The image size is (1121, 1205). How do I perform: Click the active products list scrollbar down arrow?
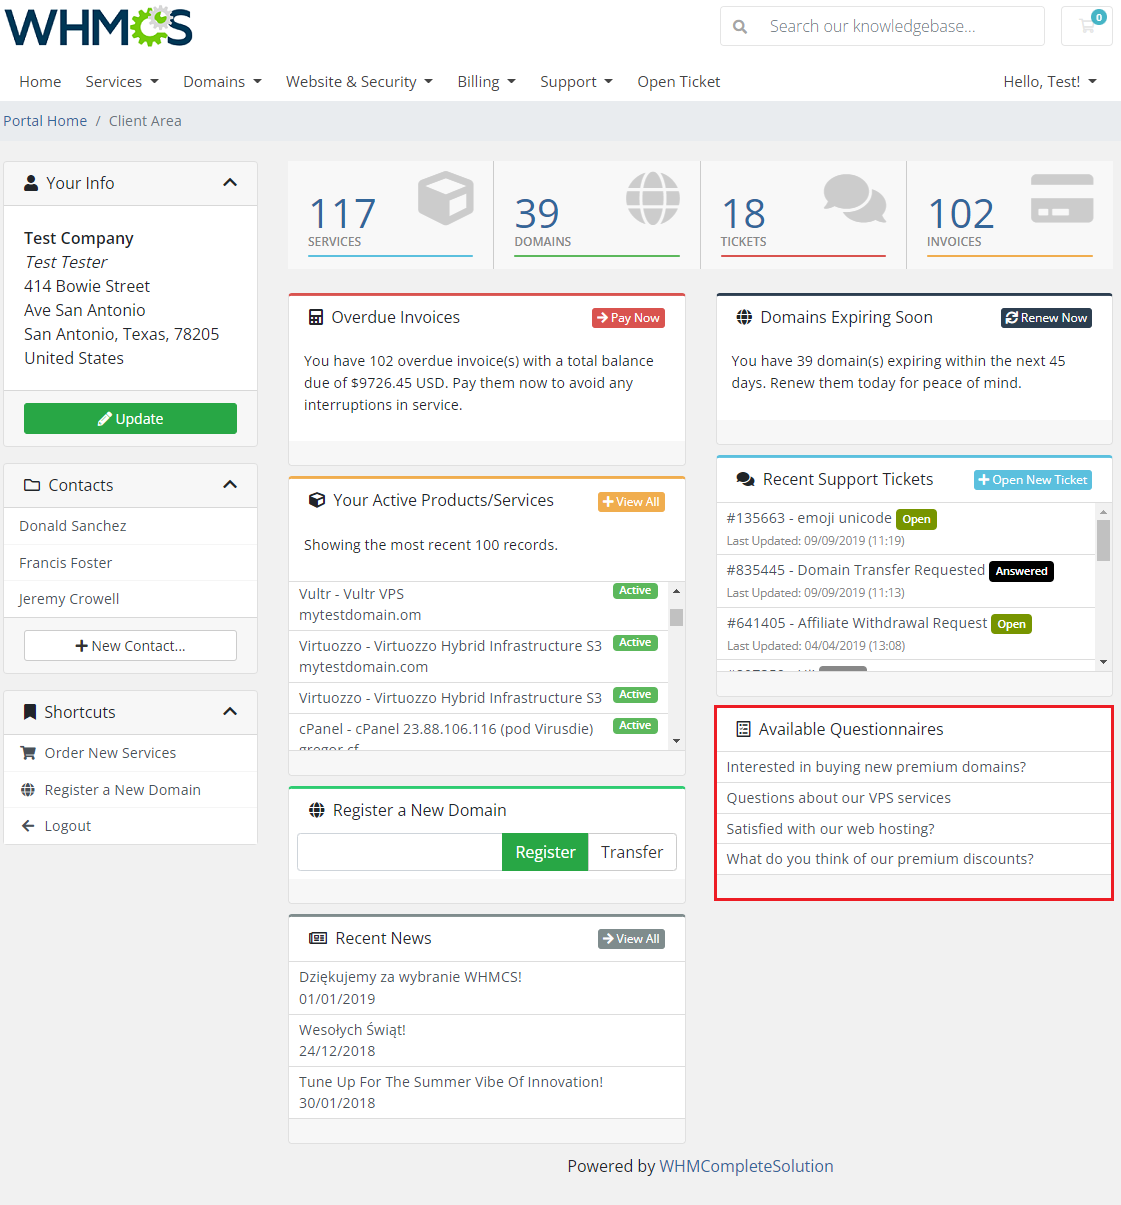tap(677, 741)
